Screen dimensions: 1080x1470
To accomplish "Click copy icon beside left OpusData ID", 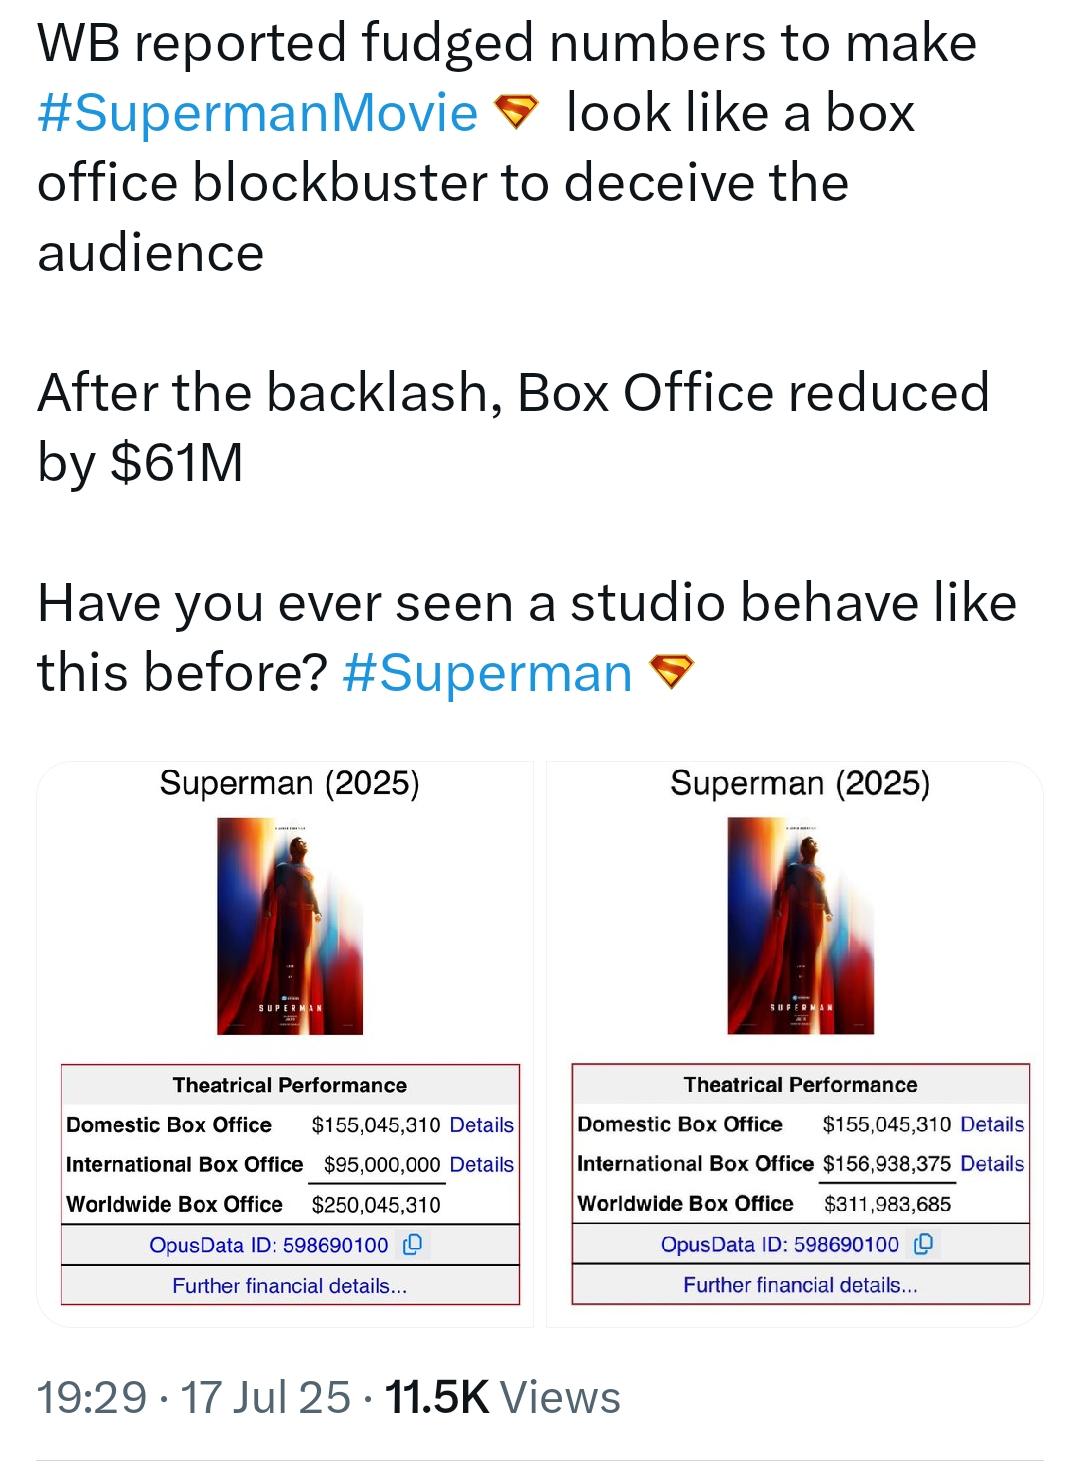I will point(412,1244).
